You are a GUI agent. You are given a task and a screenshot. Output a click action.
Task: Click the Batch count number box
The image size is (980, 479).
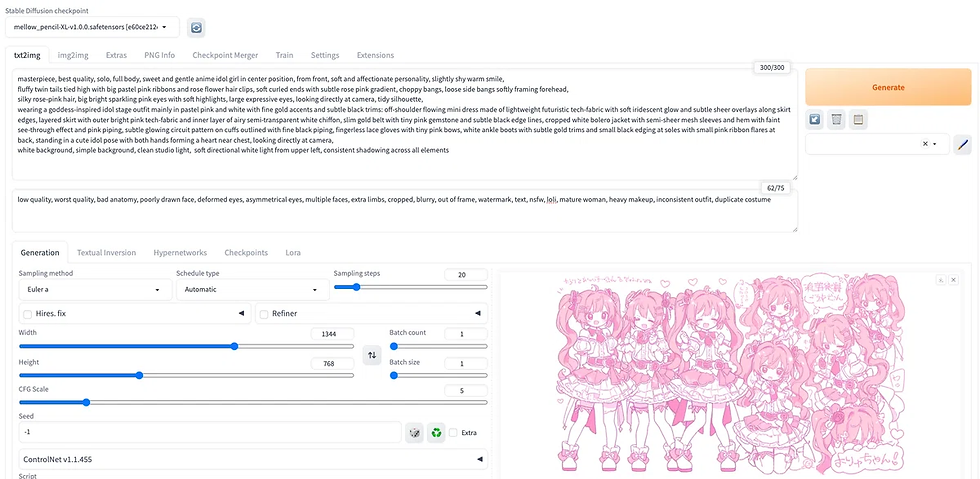(466, 334)
